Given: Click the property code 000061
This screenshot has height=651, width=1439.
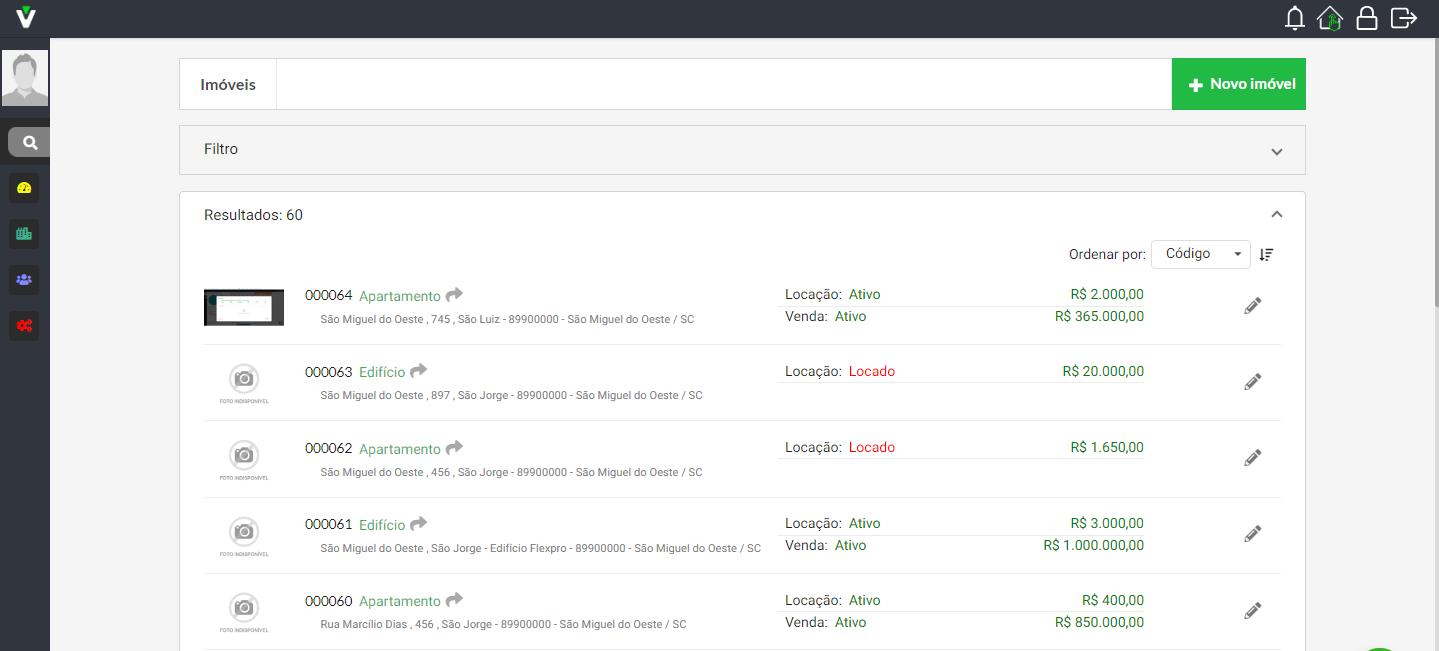Looking at the screenshot, I should coord(329,525).
